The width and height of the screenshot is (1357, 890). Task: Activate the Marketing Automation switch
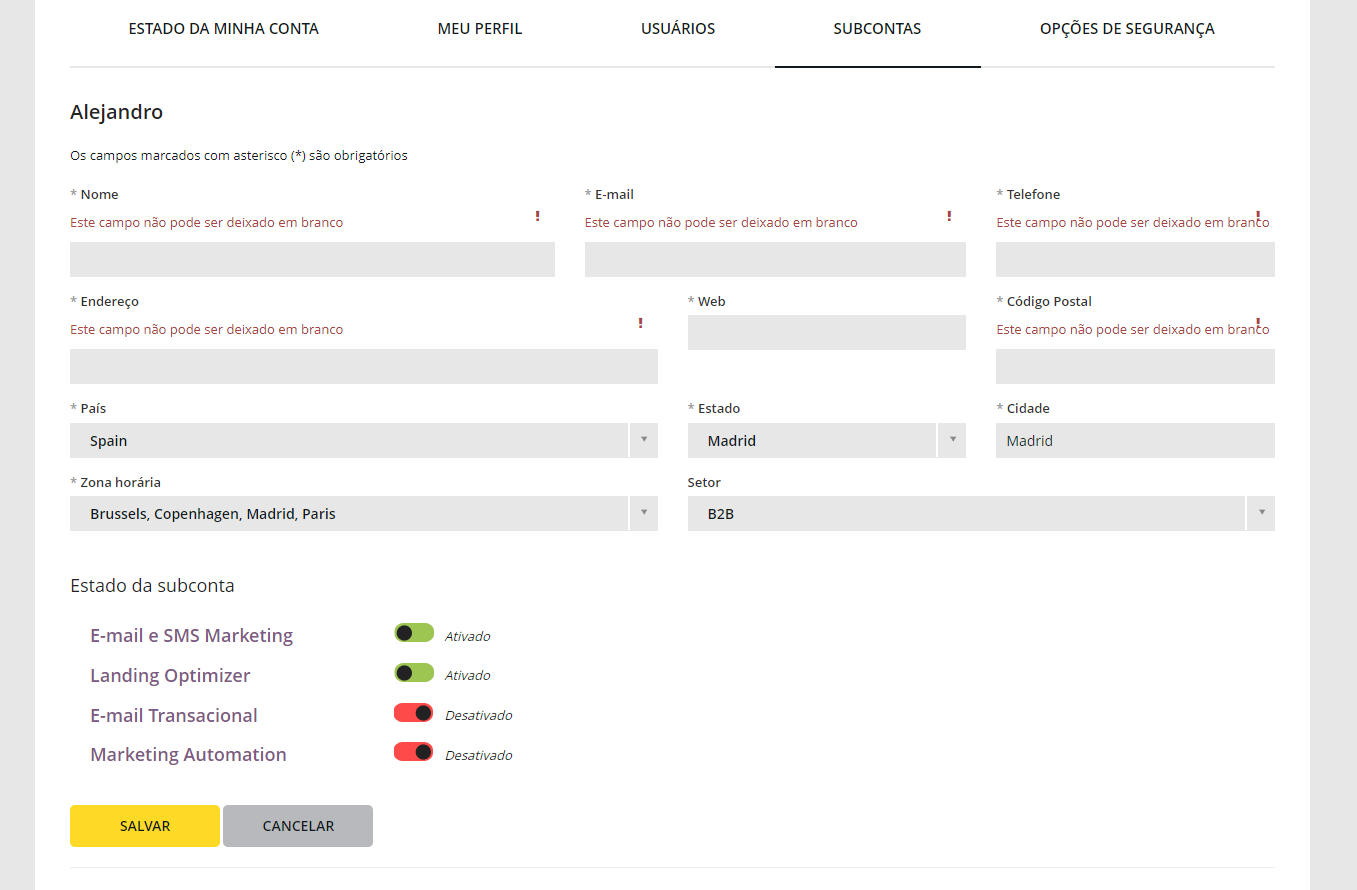point(414,752)
